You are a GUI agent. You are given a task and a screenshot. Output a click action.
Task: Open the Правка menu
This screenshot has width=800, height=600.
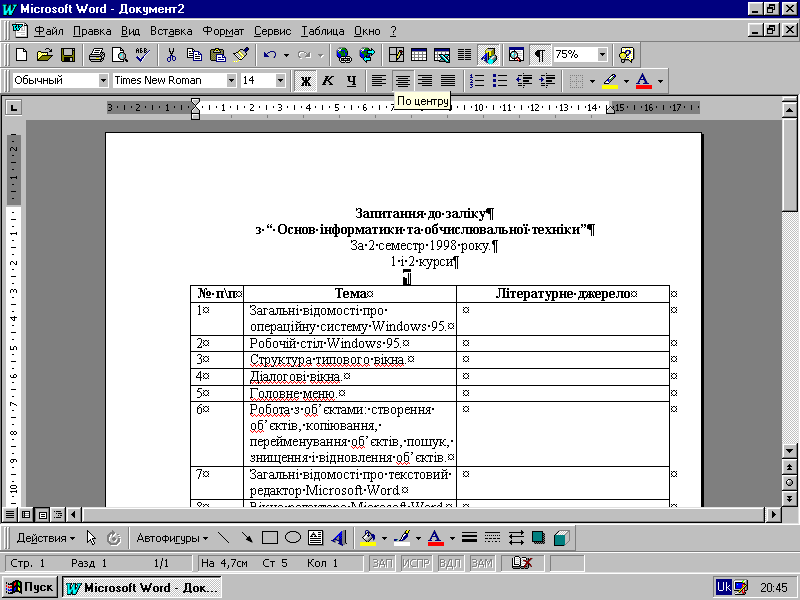tap(92, 31)
